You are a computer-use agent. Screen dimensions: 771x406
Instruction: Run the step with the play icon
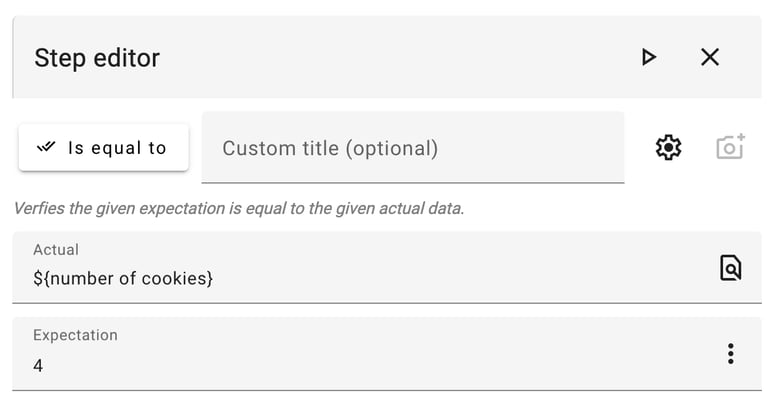[x=649, y=57]
